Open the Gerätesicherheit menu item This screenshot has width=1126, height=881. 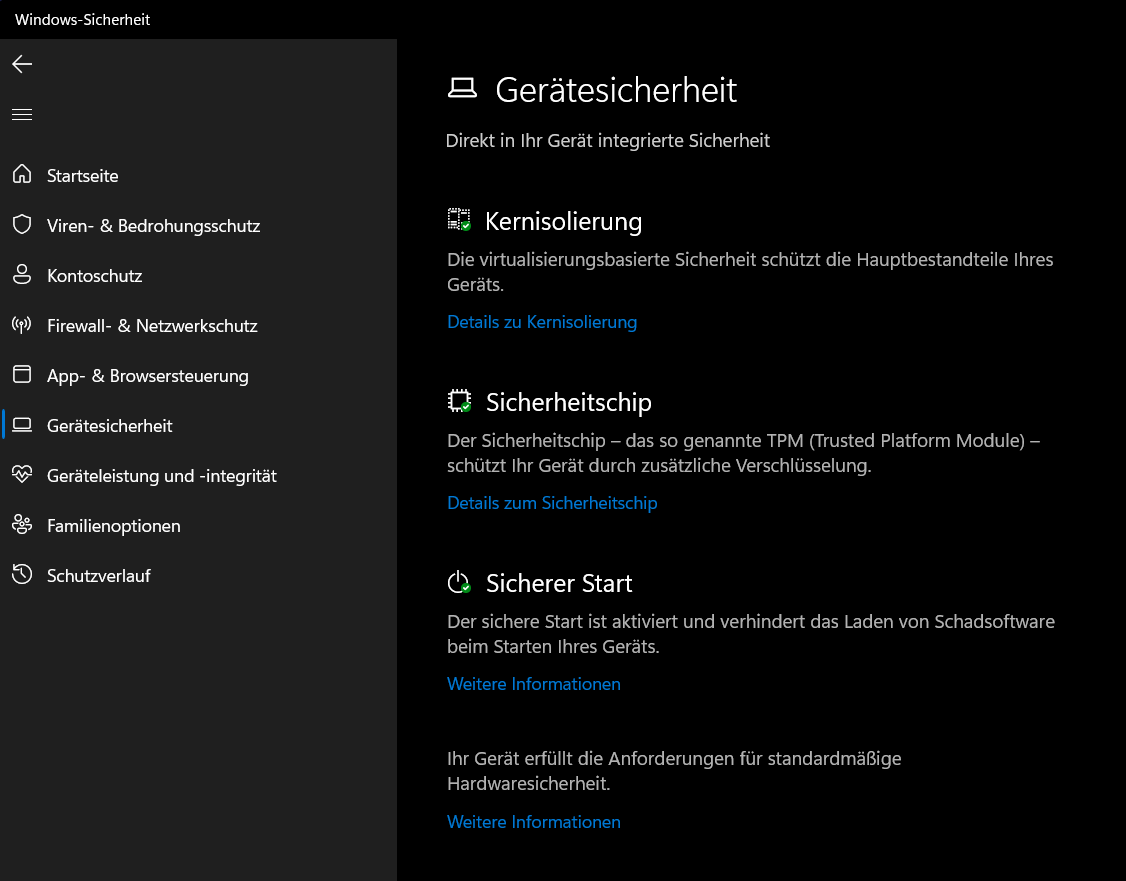(110, 426)
